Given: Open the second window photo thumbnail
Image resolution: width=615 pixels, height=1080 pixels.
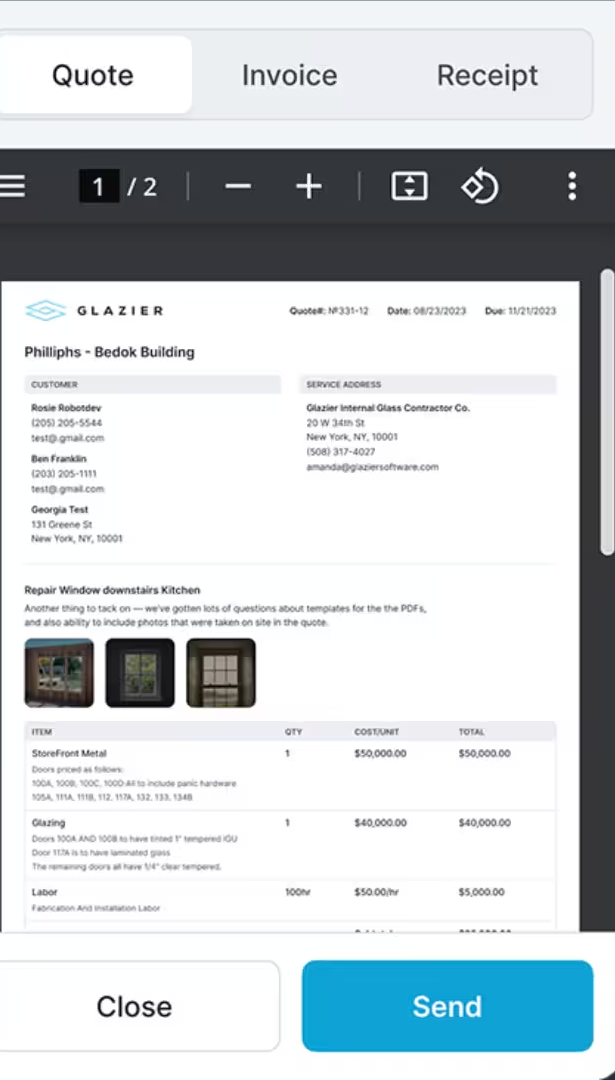Looking at the screenshot, I should (140, 673).
